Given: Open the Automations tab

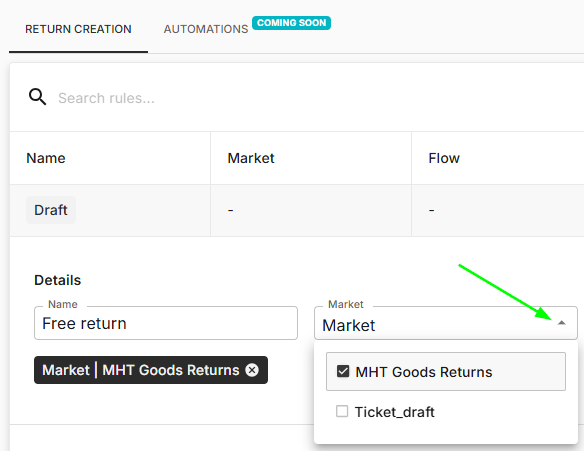Looking at the screenshot, I should [206, 29].
